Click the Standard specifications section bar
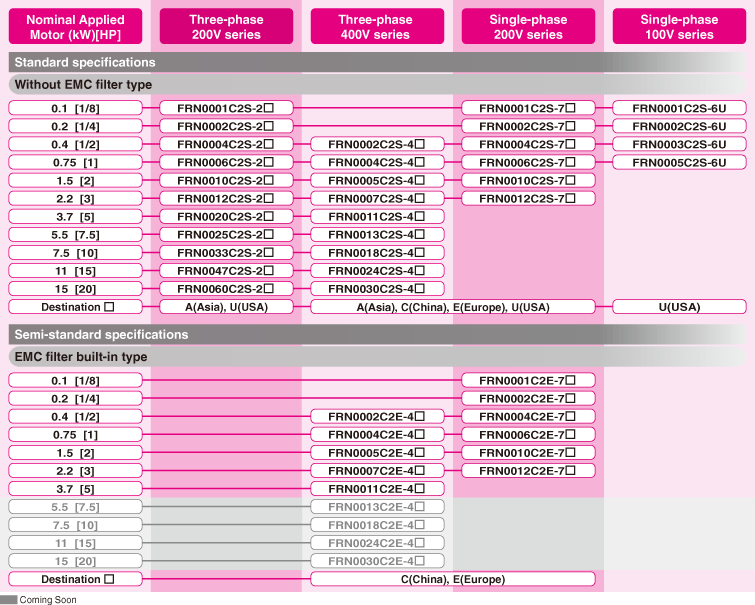The height and width of the screenshot is (605, 755). click(x=377, y=62)
